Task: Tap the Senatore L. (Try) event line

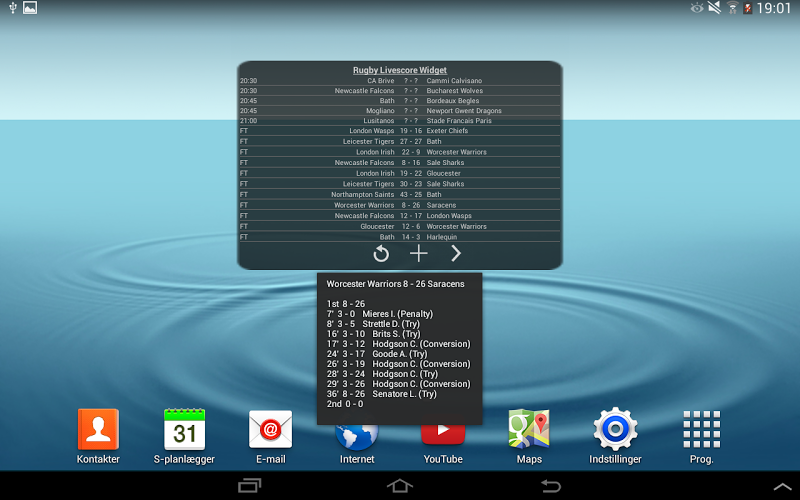Action: pyautogui.click(x=382, y=394)
